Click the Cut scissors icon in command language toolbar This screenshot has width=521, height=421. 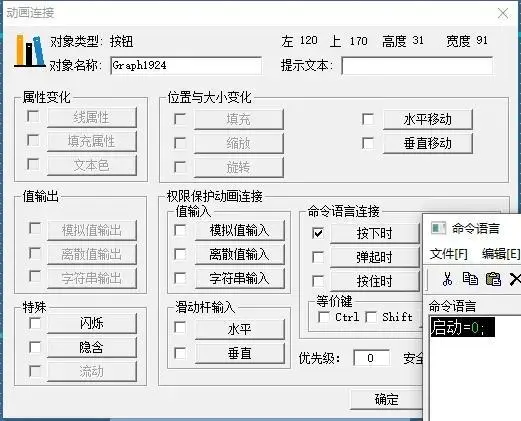447,279
